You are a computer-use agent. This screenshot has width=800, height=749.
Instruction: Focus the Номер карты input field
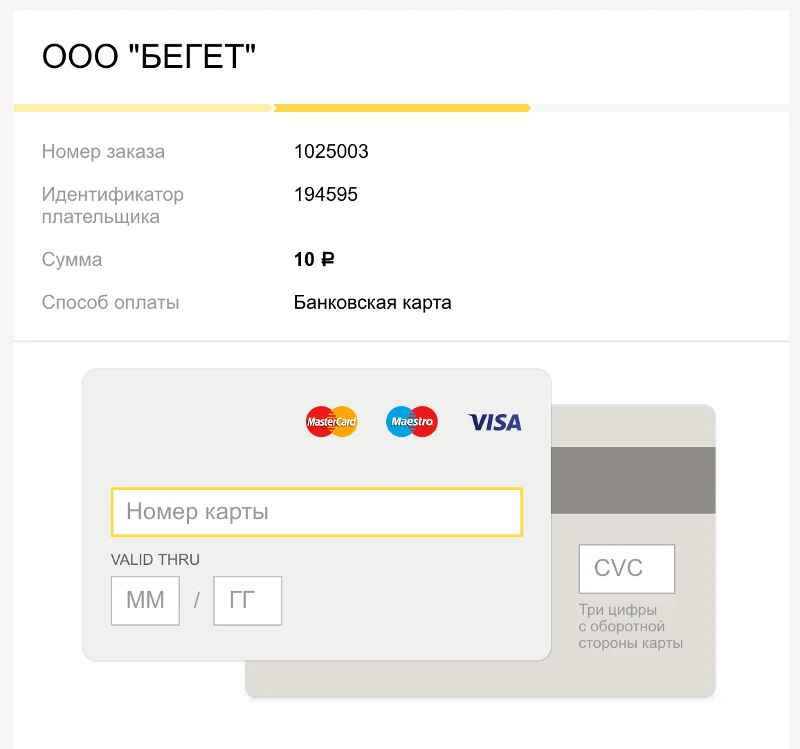[316, 512]
